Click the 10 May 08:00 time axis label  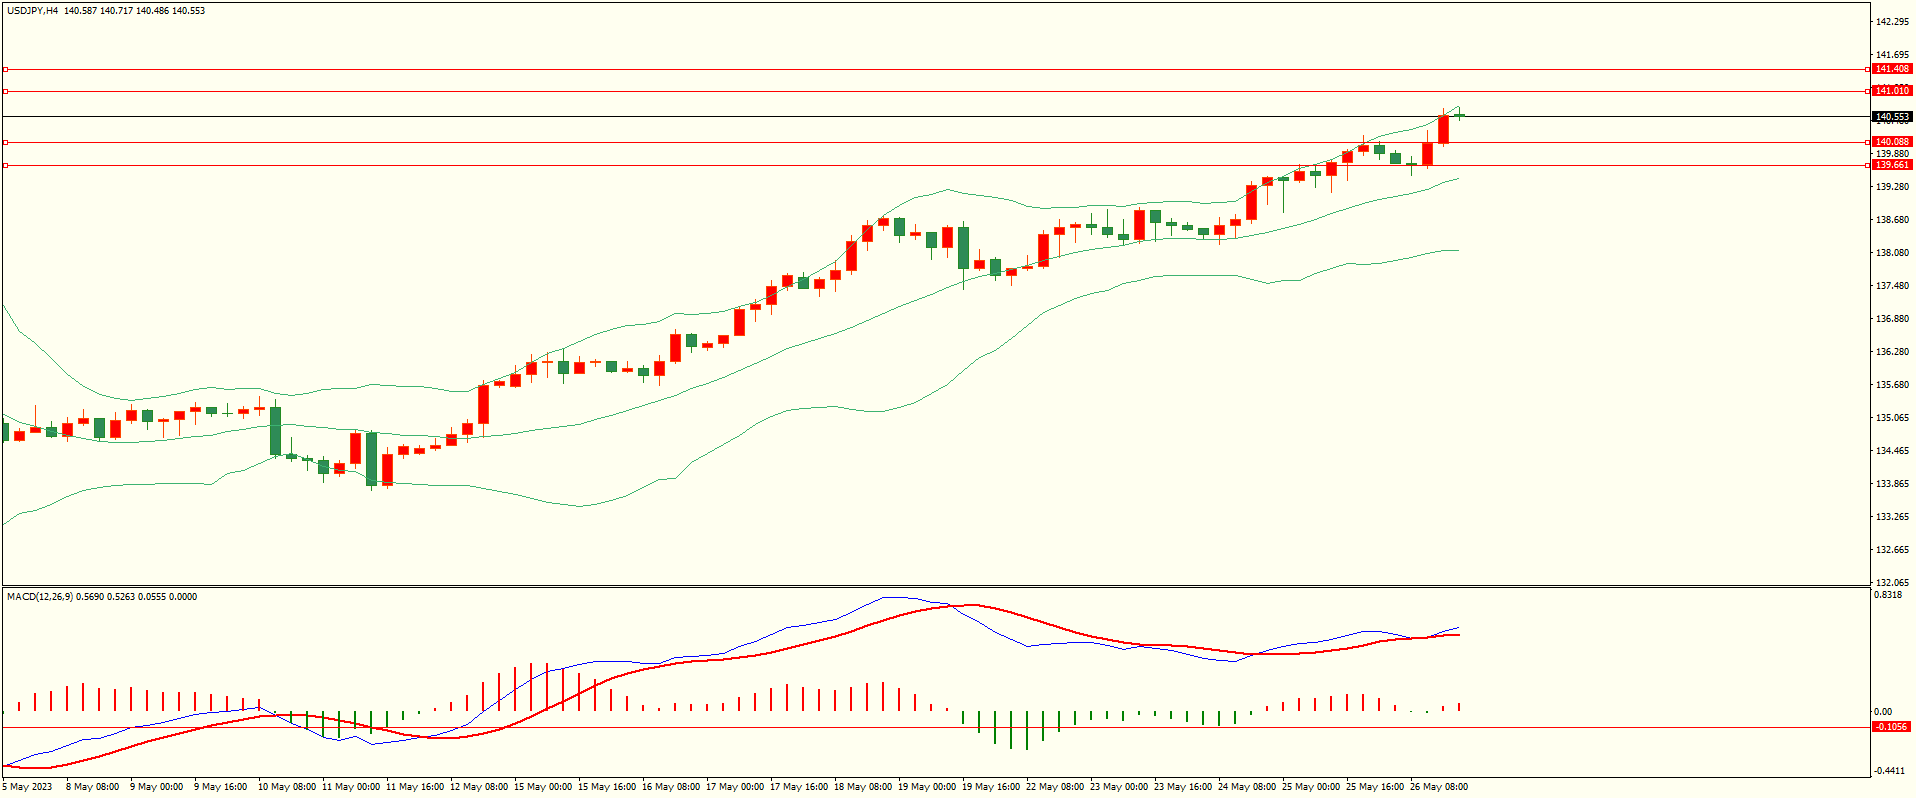(287, 787)
